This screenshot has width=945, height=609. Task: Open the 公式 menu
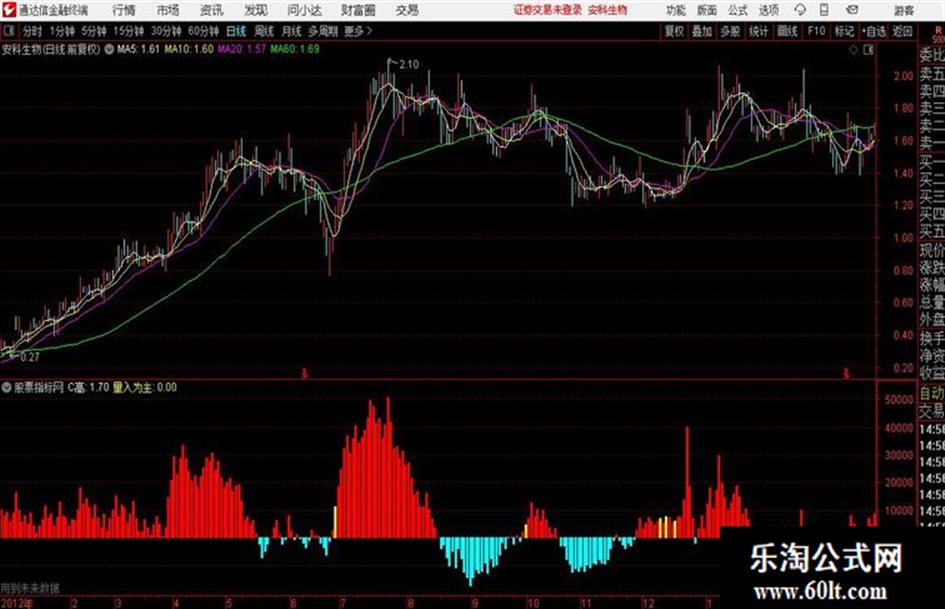[x=738, y=10]
